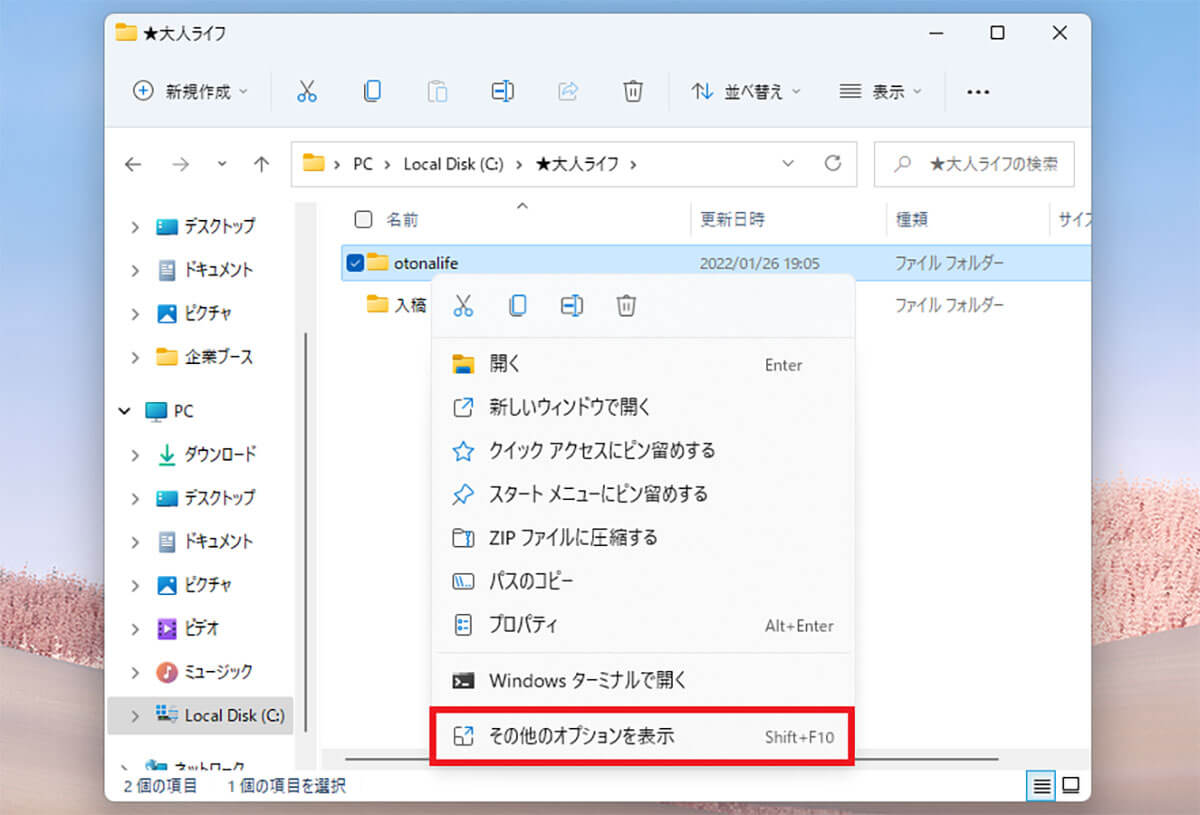Expand the Local Disk (C:) tree node
The image size is (1200, 815).
[x=135, y=716]
